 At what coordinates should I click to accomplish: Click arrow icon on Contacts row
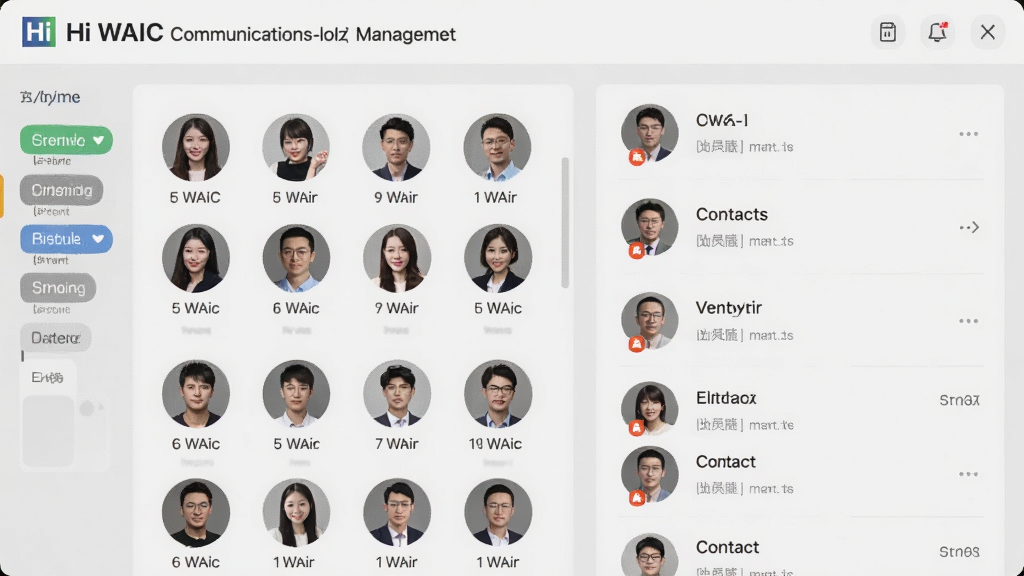coord(969,227)
